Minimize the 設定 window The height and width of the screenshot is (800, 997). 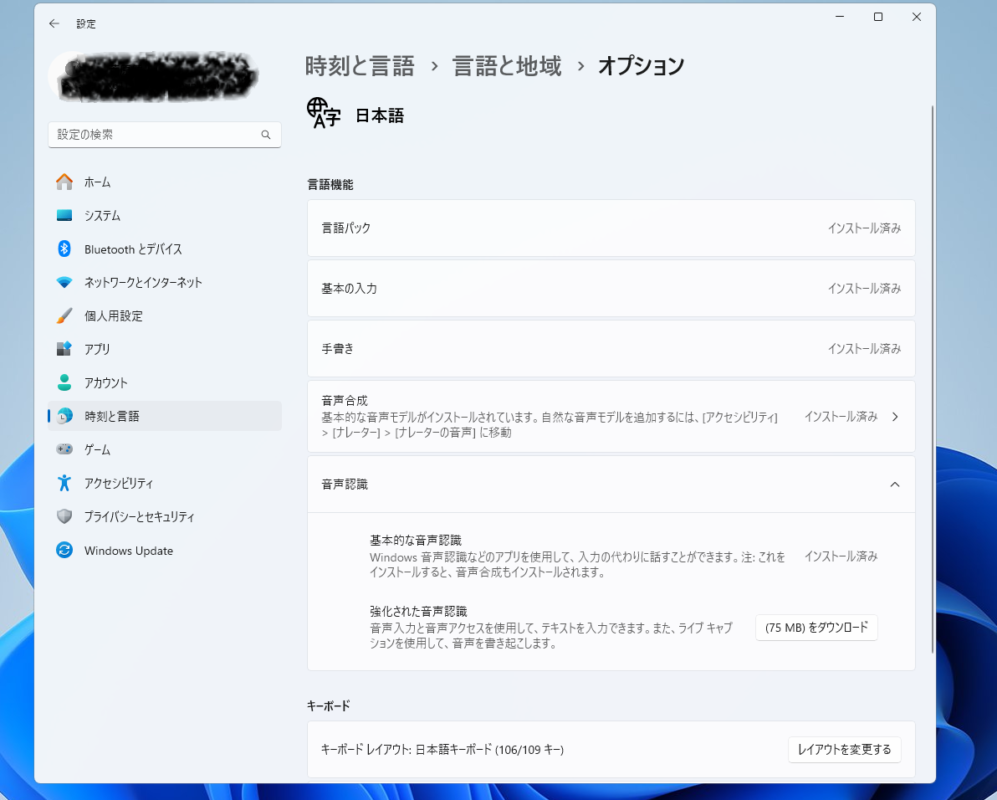[x=840, y=17]
